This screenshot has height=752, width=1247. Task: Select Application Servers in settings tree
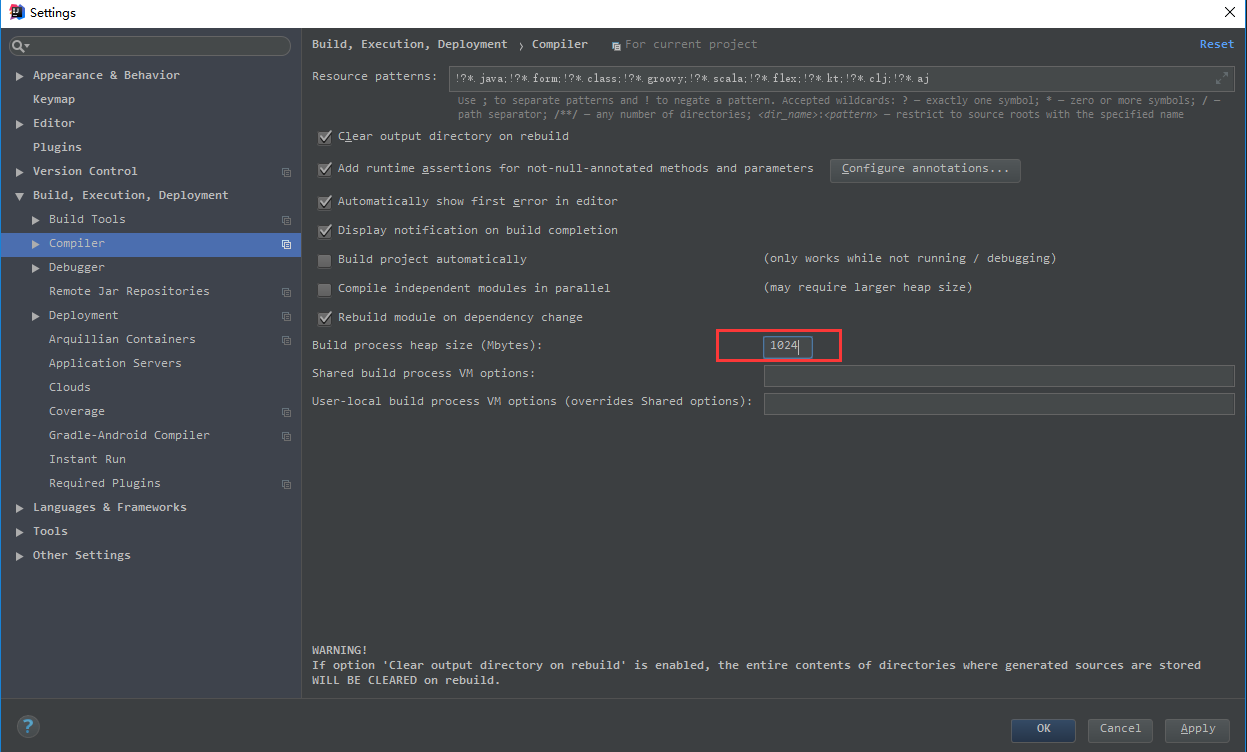(x=115, y=364)
